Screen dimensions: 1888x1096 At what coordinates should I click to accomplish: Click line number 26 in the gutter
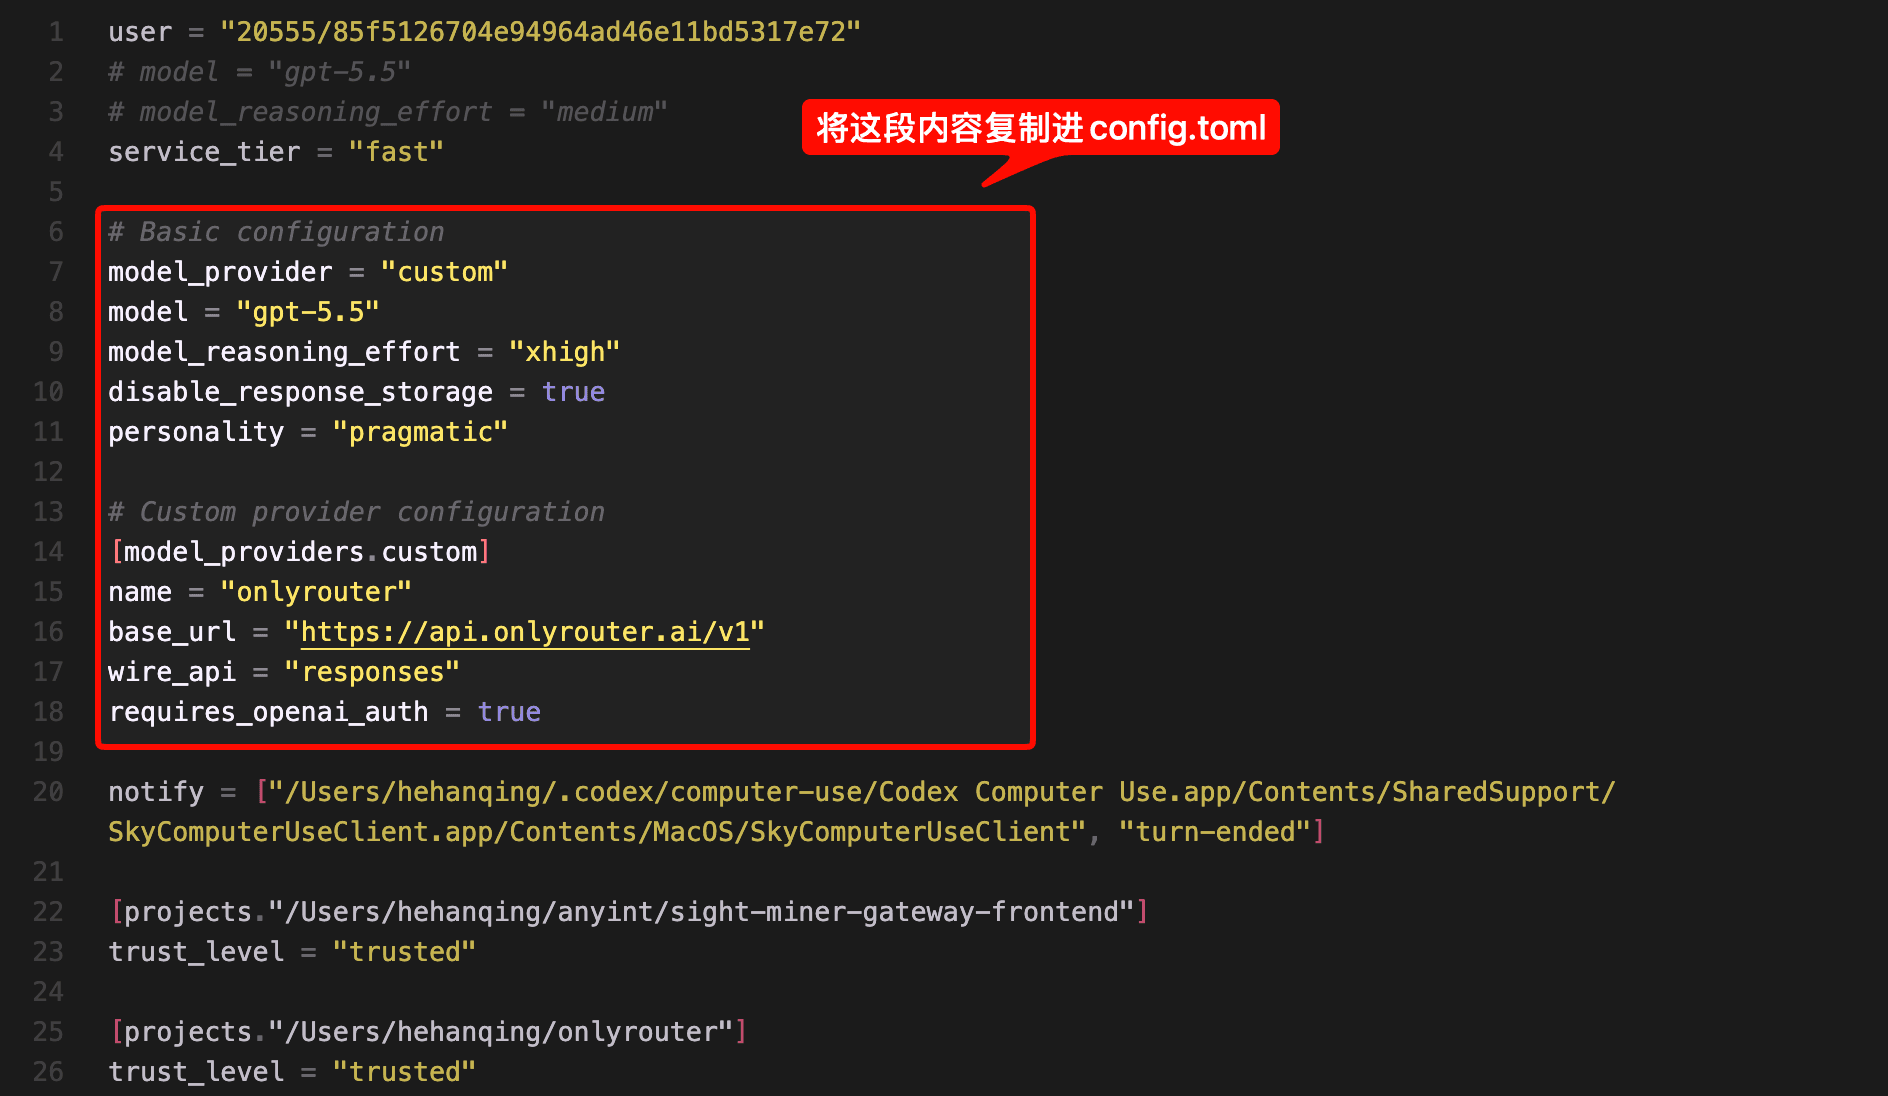click(48, 1072)
